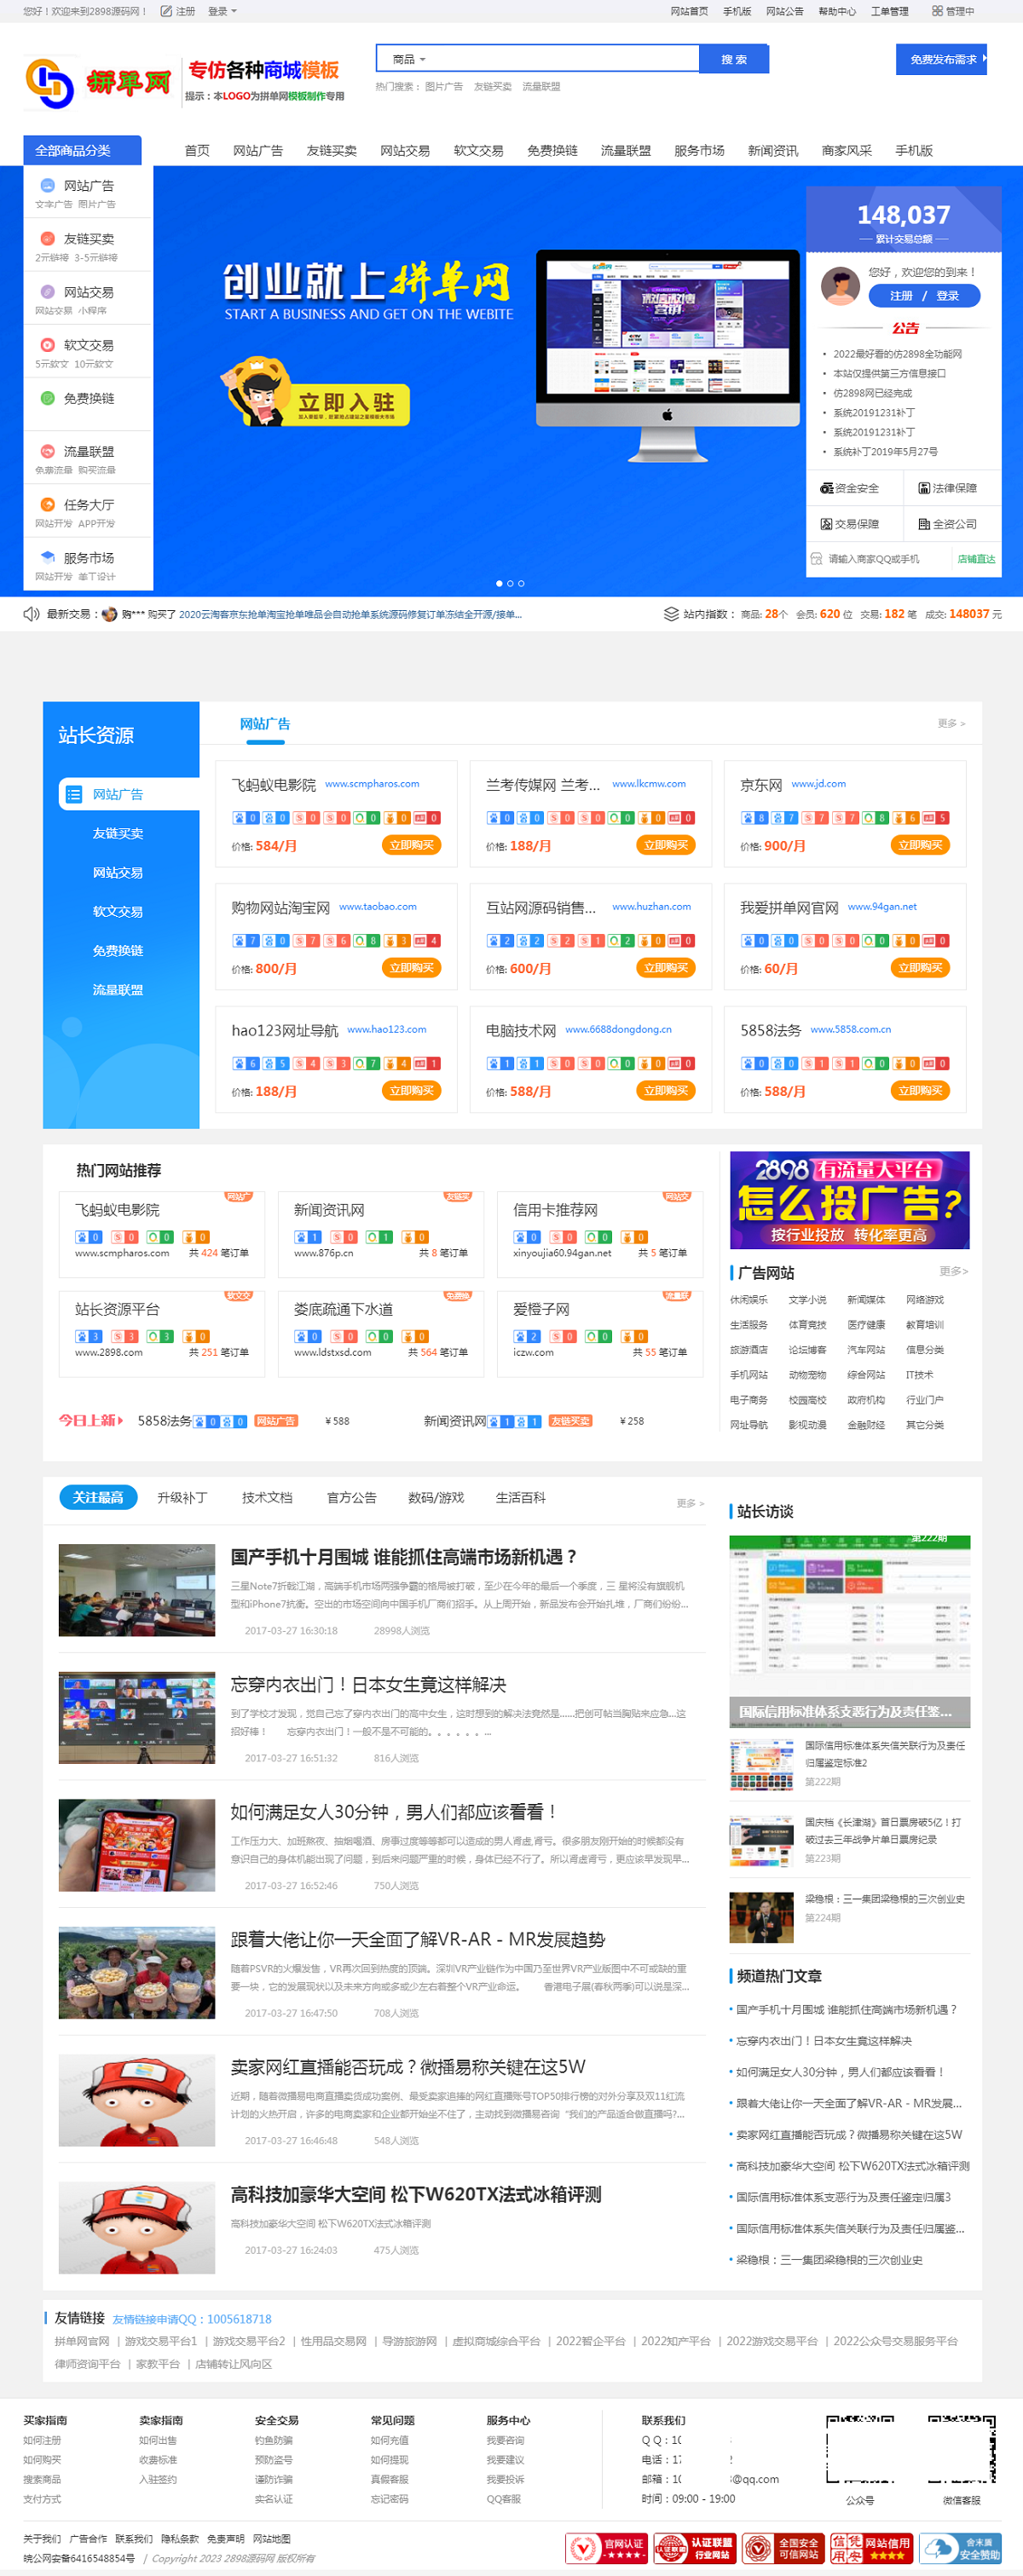
Task: Click the 免费发布需求 button
Action: pos(941,60)
